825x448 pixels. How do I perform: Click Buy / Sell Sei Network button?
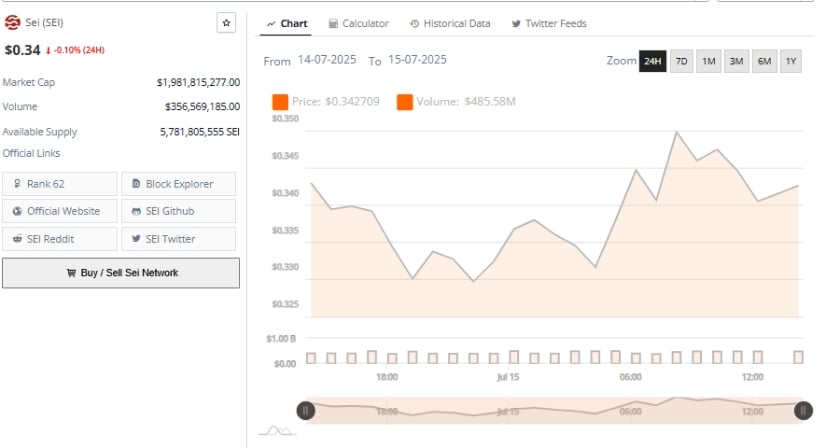coord(120,273)
